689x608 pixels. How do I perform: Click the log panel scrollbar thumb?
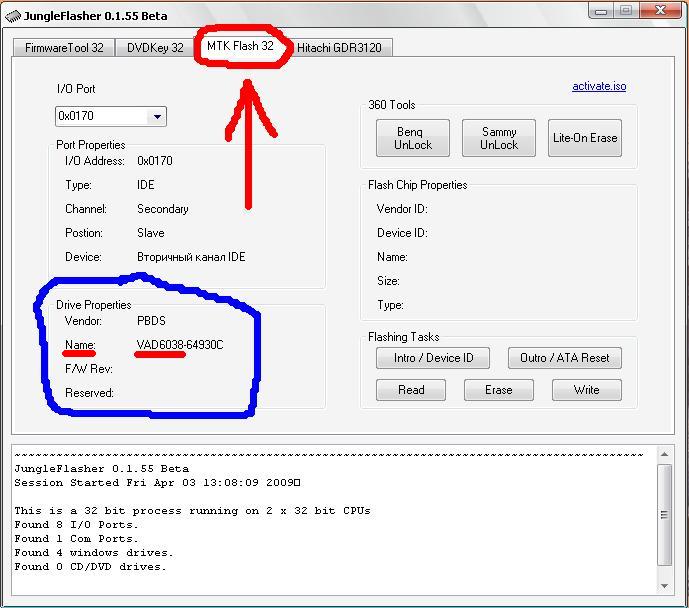664,515
